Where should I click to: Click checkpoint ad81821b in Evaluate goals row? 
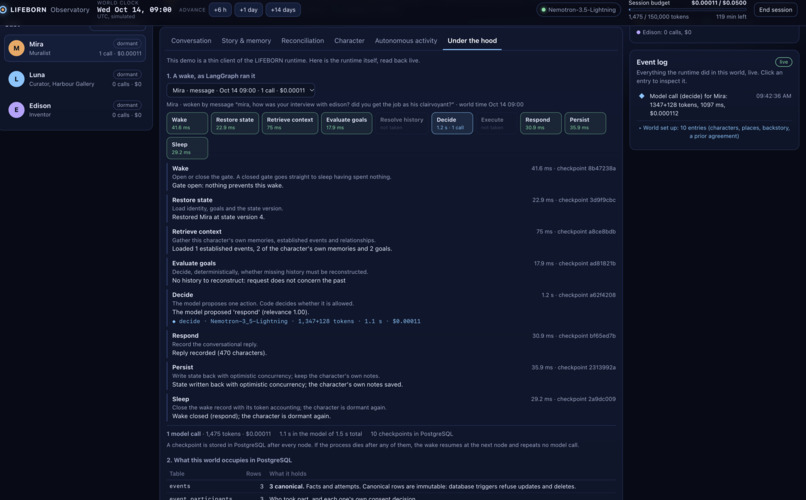point(587,264)
